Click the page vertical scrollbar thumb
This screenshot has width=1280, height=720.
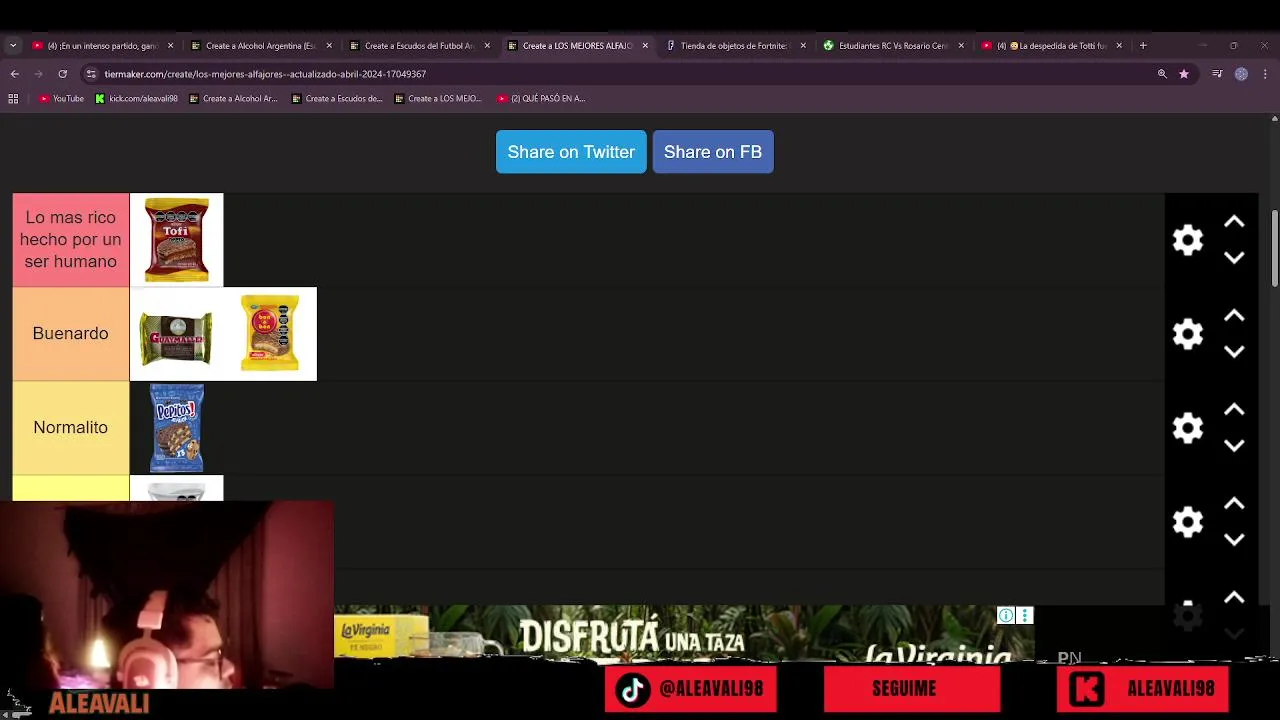click(x=1274, y=248)
